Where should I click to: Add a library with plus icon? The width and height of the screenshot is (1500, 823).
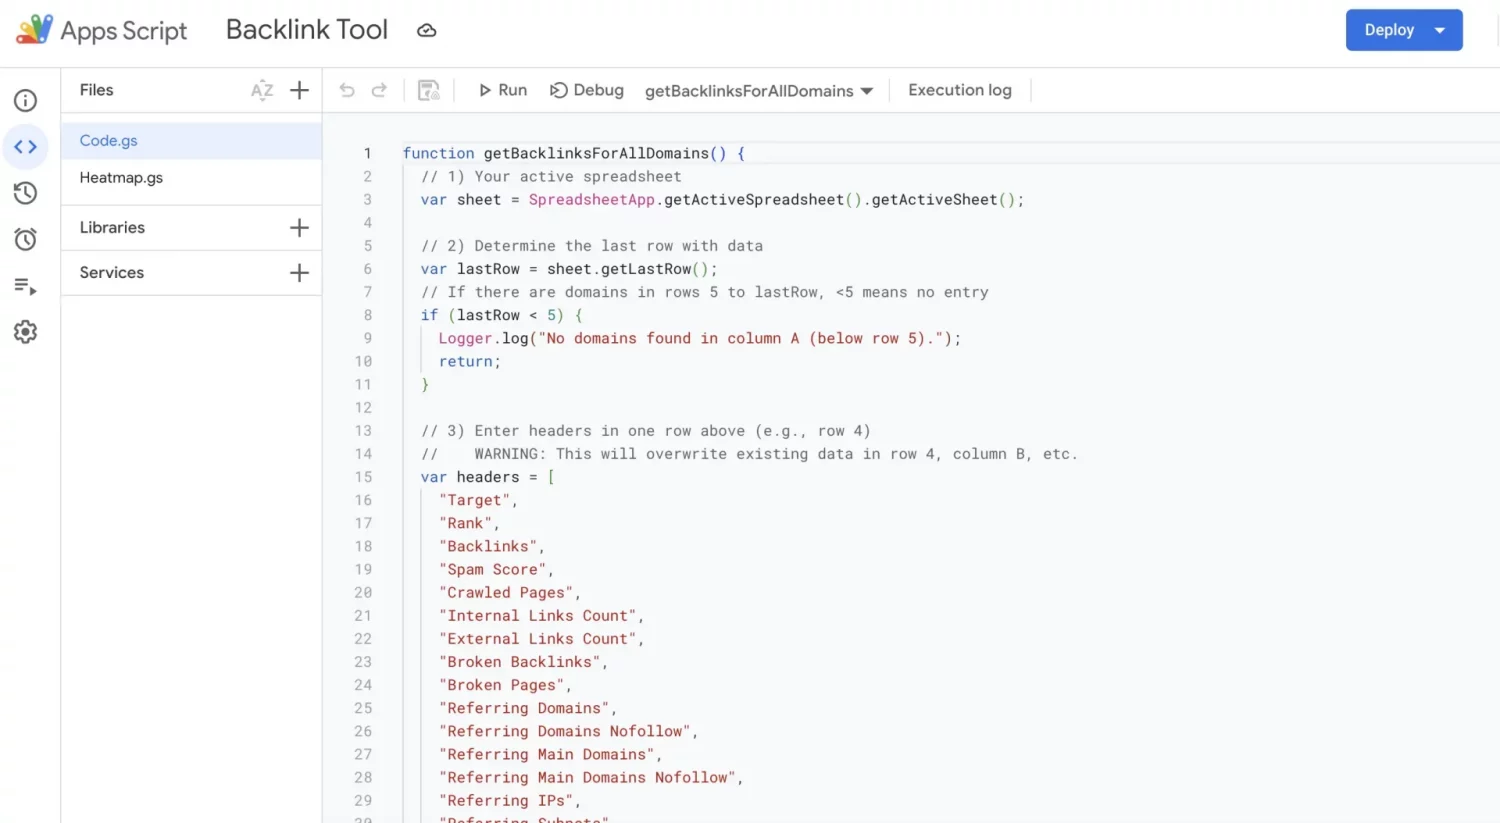[x=299, y=228]
